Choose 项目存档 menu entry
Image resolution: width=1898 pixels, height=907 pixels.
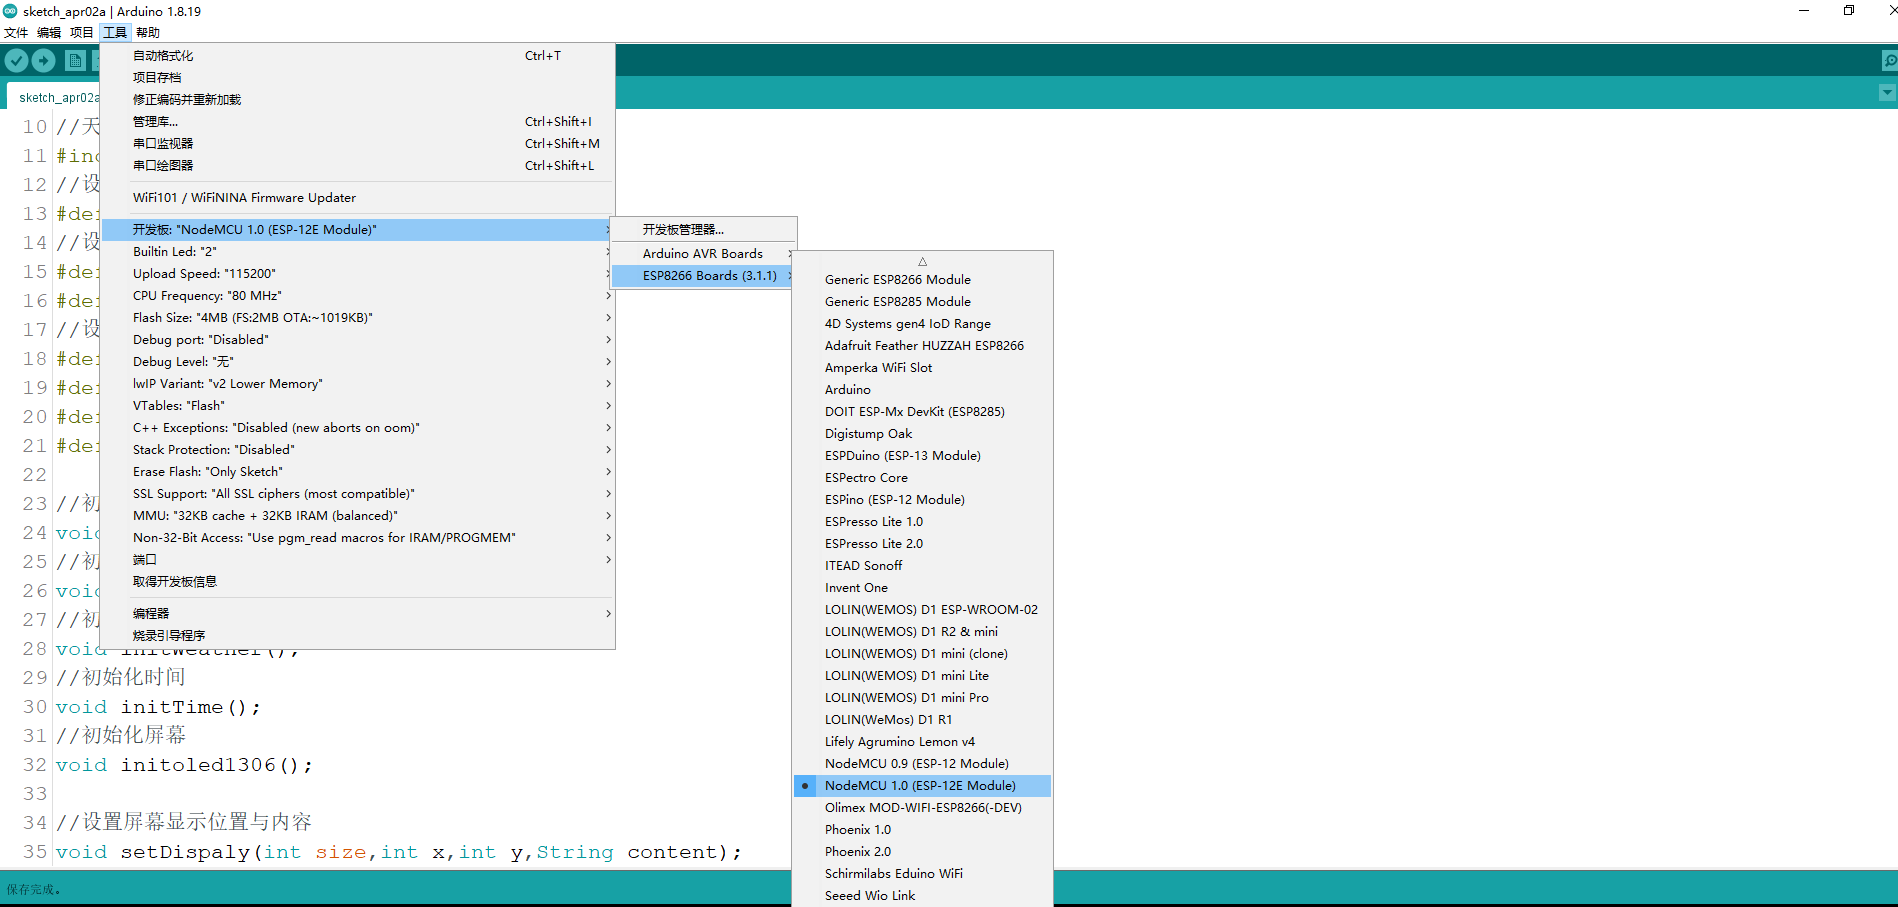pyautogui.click(x=358, y=78)
